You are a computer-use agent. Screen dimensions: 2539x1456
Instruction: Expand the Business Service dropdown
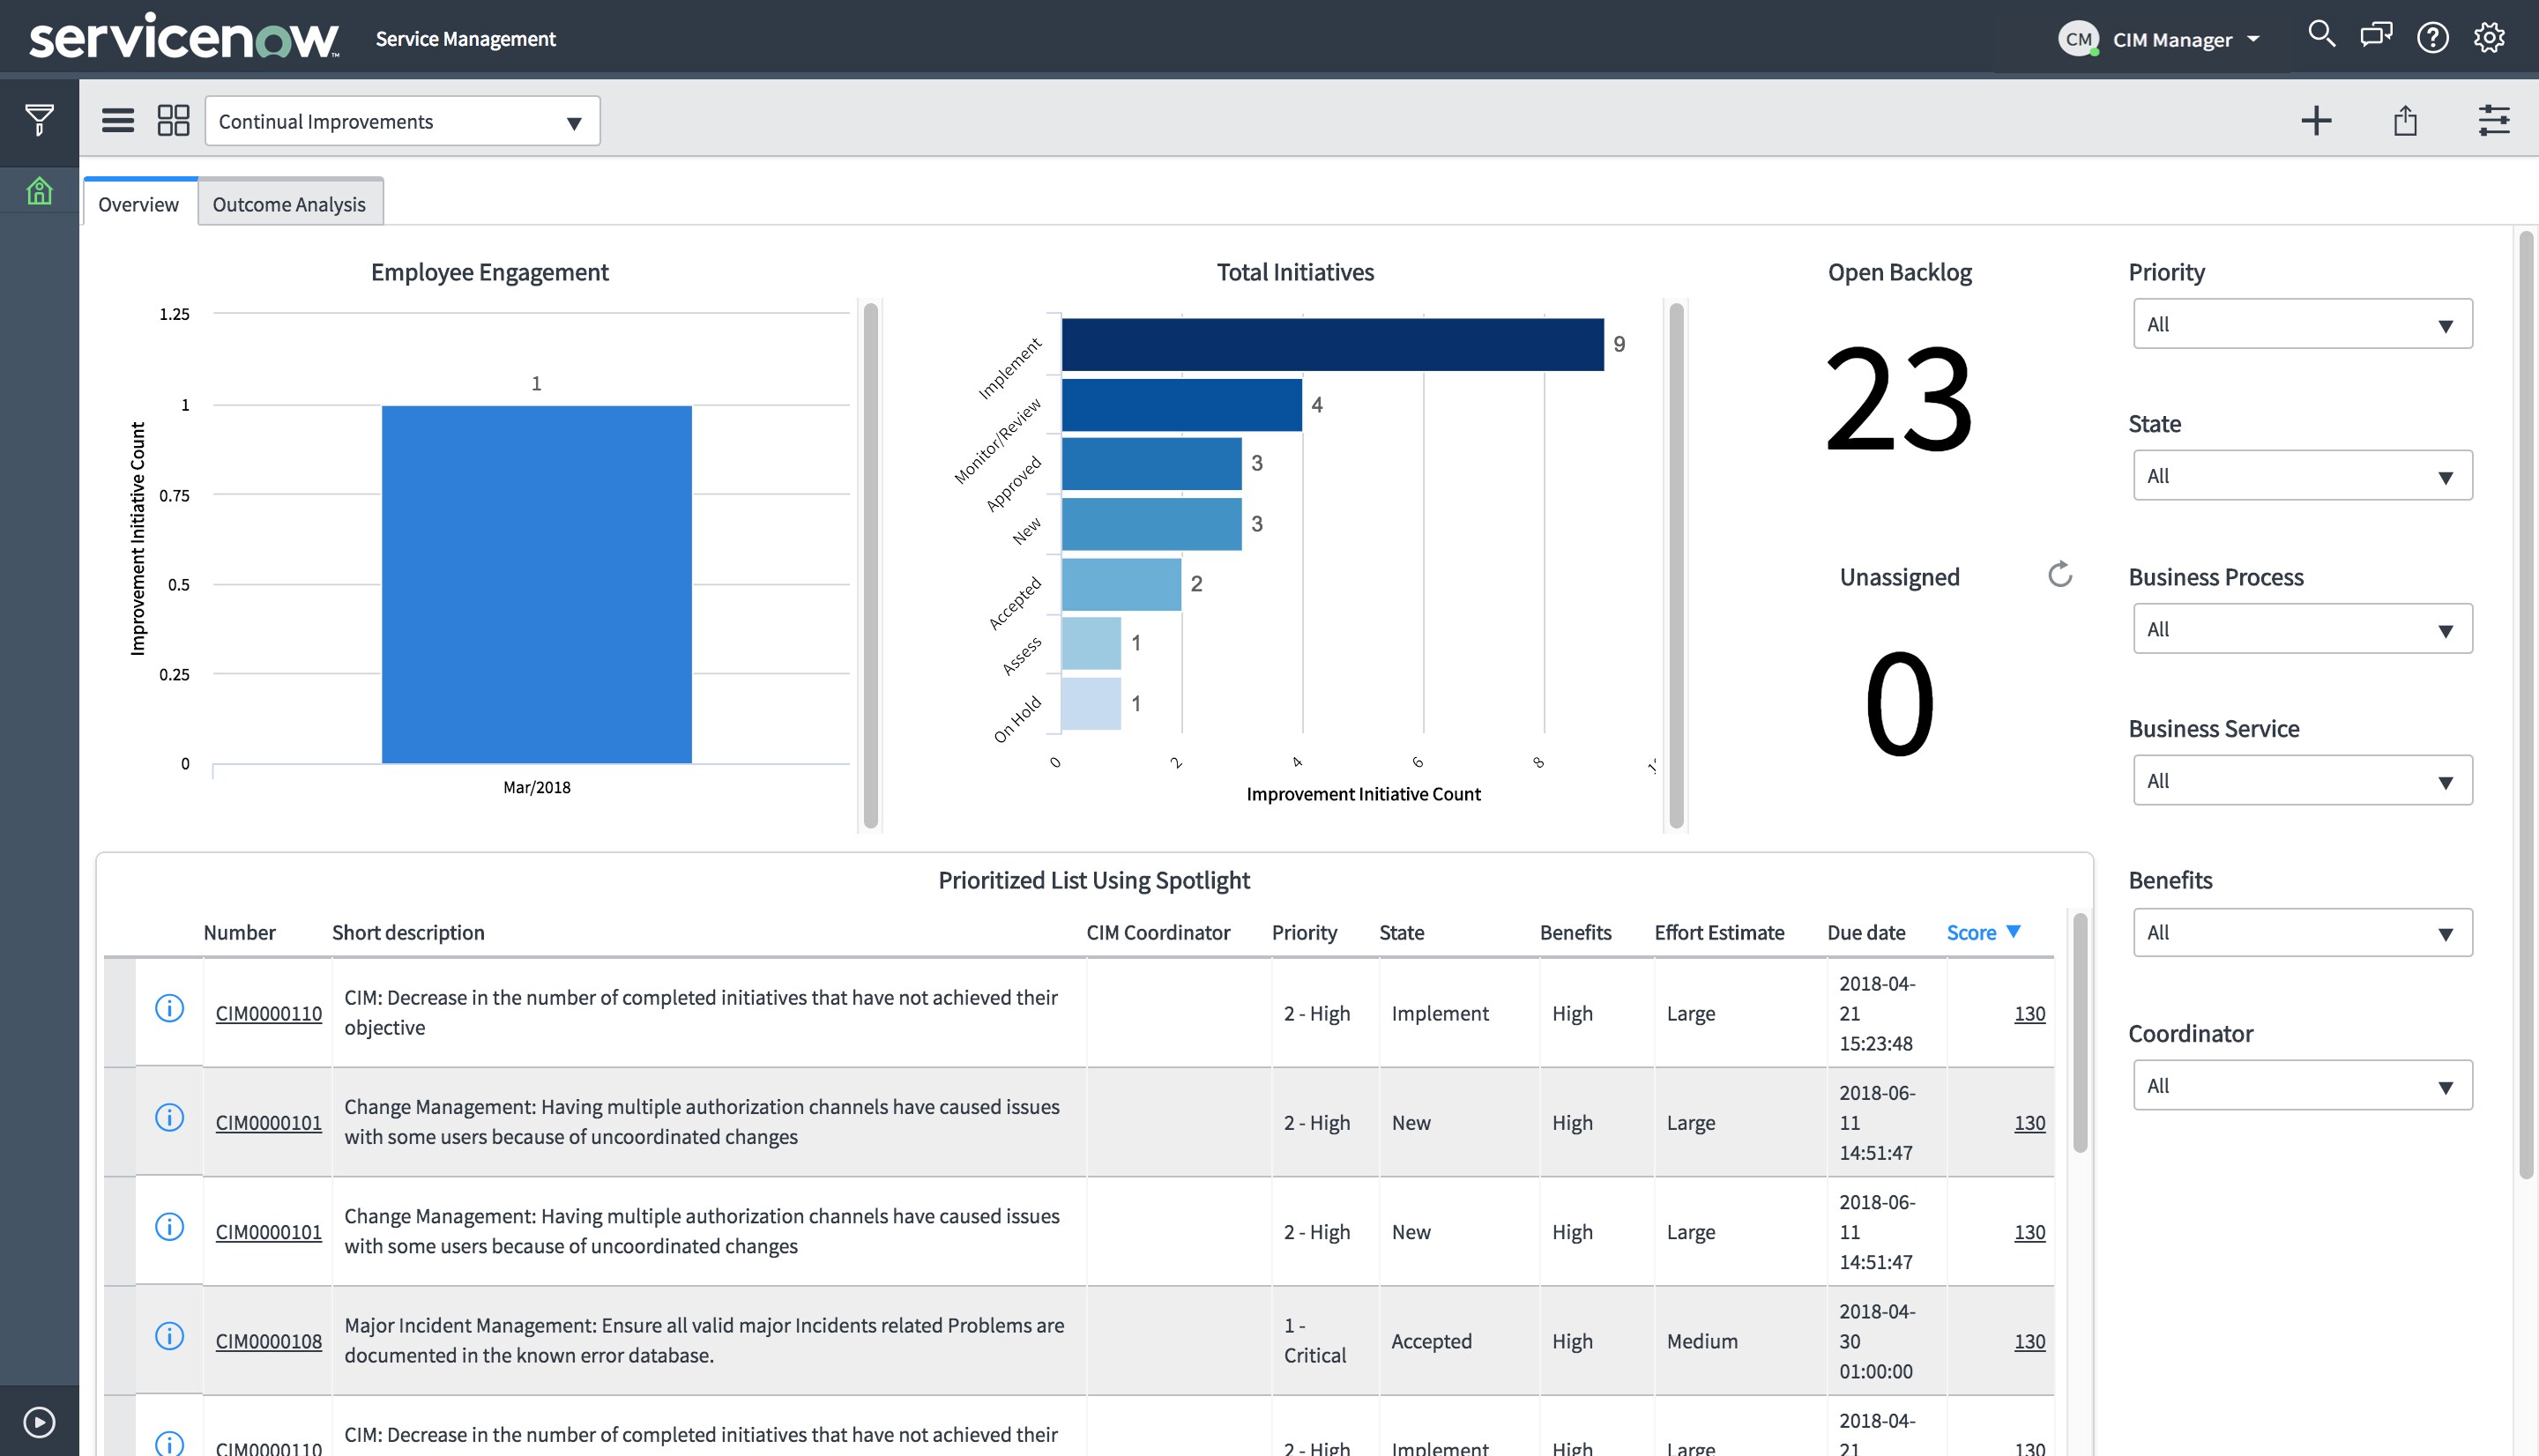pyautogui.click(x=2302, y=780)
